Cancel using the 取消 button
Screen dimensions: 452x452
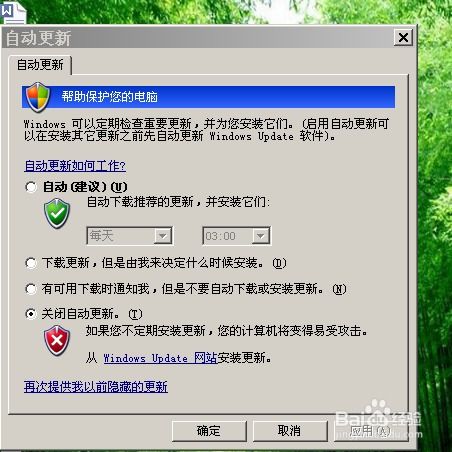[290, 431]
